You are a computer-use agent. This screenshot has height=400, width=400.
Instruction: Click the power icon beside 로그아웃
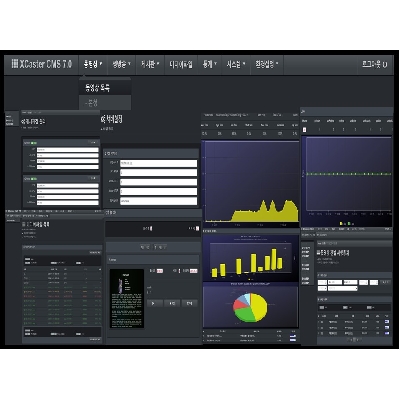(385, 64)
